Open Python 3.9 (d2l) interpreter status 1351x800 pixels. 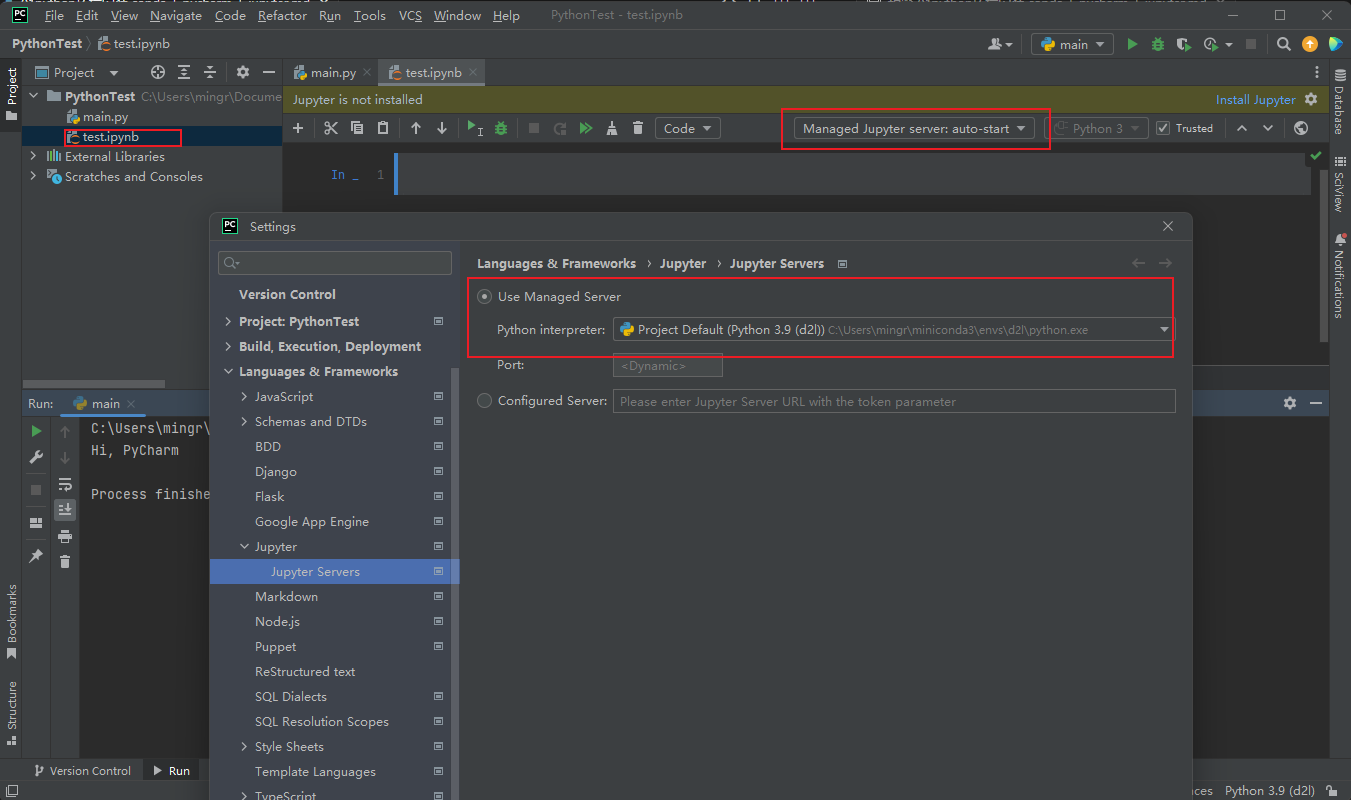[1270, 790]
